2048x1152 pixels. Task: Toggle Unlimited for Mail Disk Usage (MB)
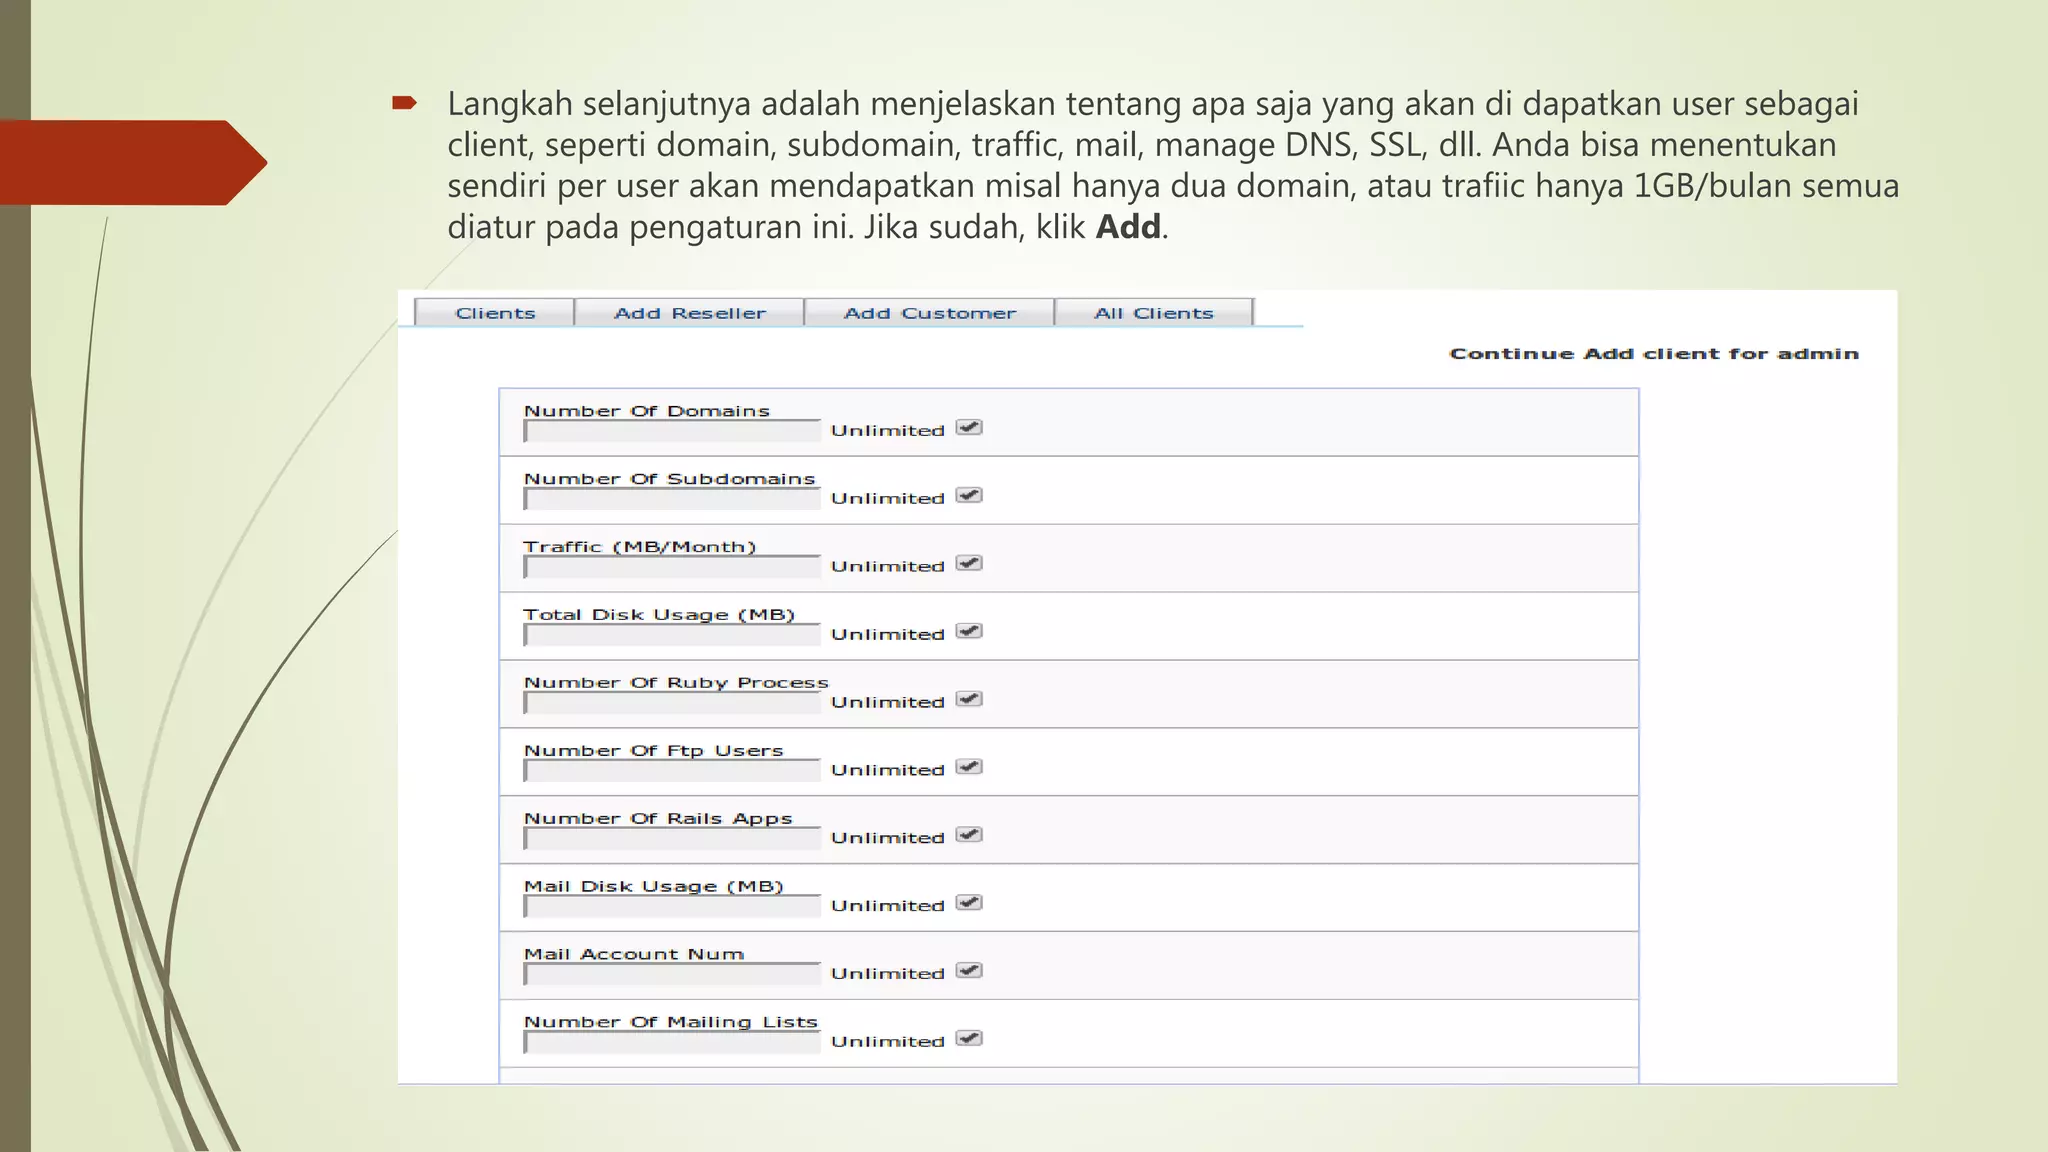tap(969, 904)
